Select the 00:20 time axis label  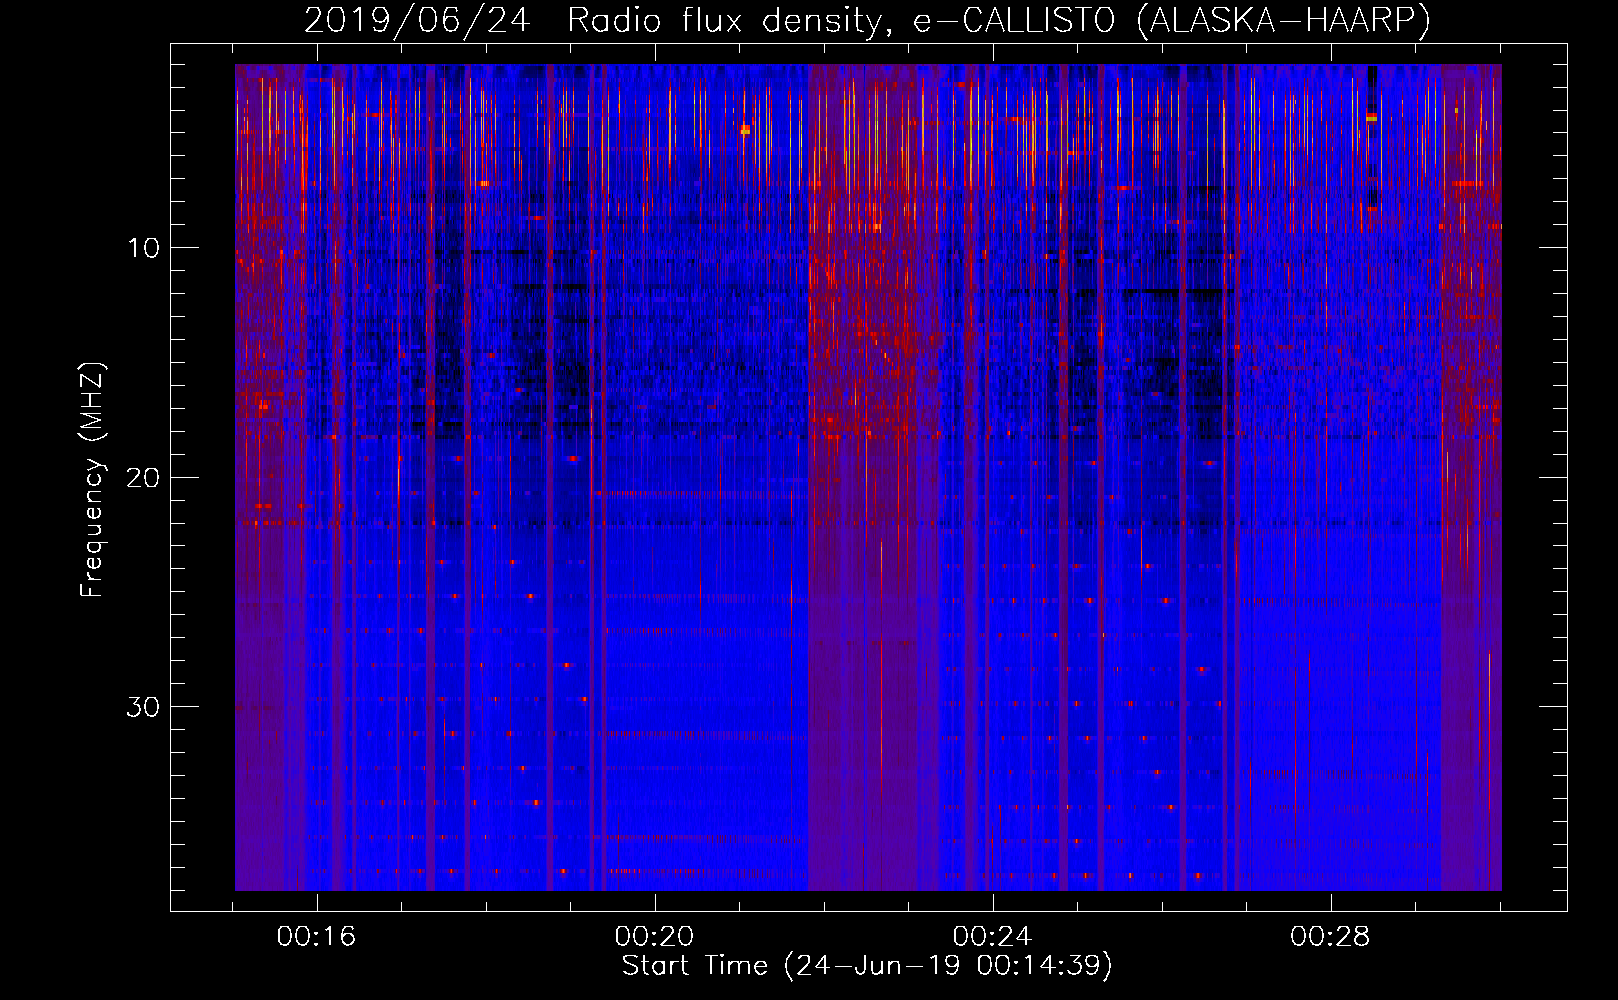click(x=654, y=937)
